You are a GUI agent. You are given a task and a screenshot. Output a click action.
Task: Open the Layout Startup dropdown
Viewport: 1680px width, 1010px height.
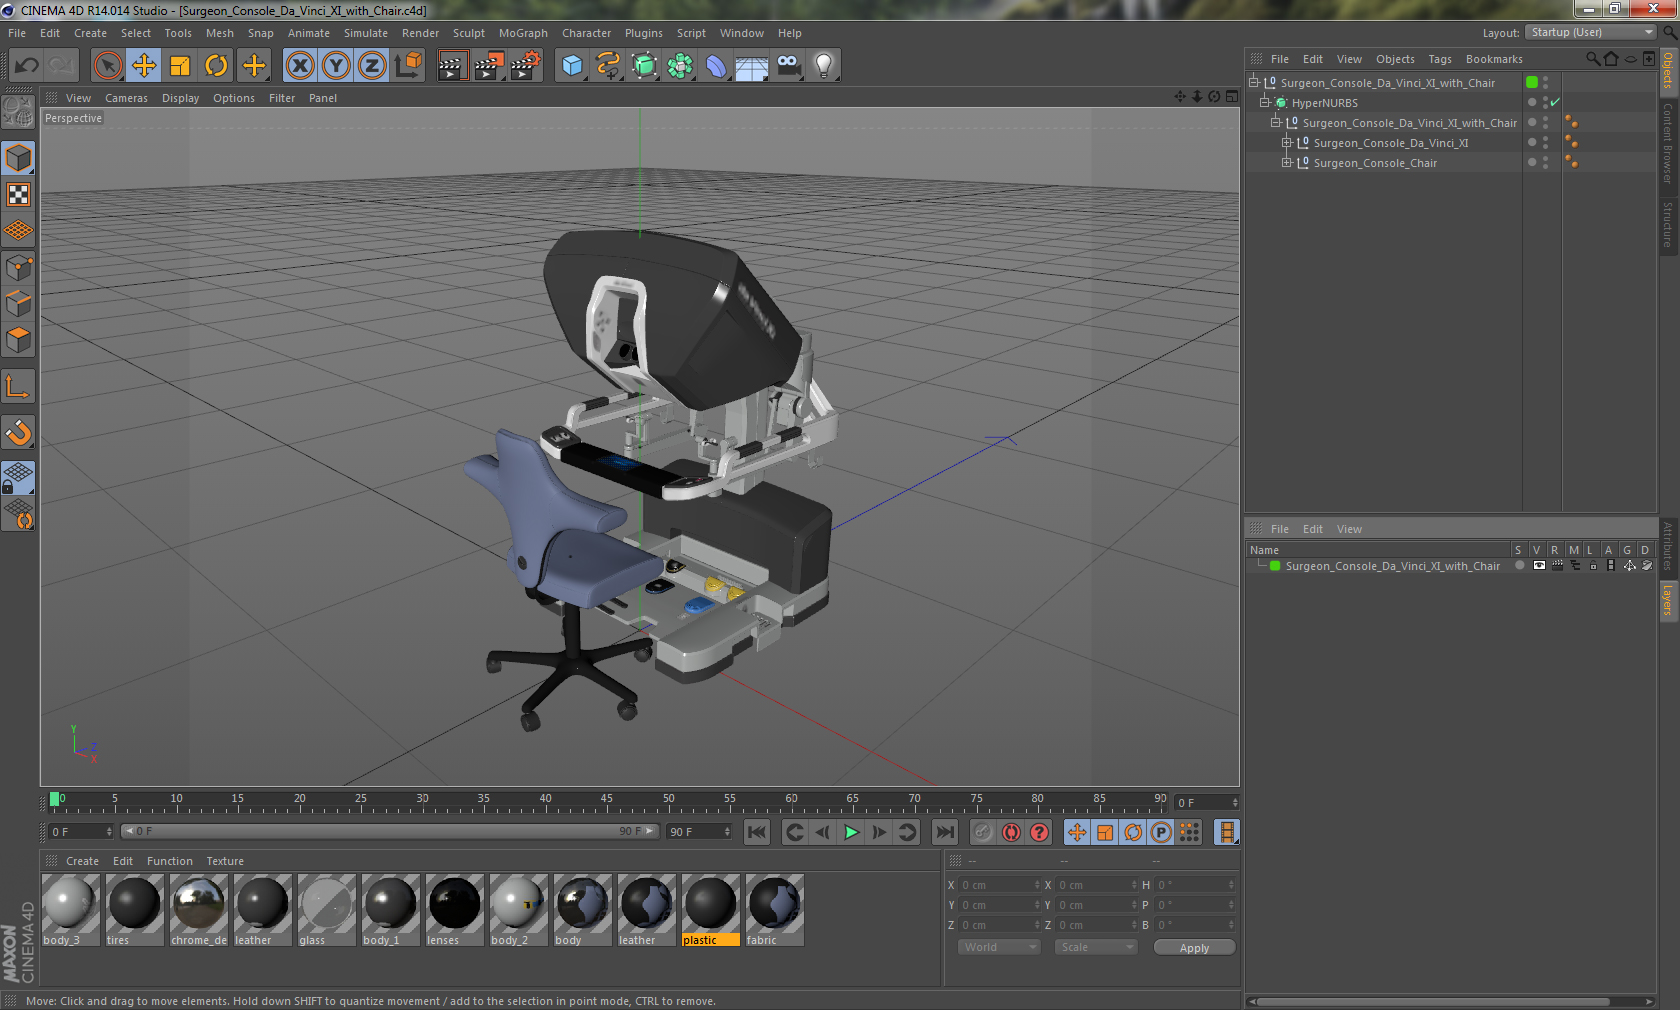[1591, 33]
